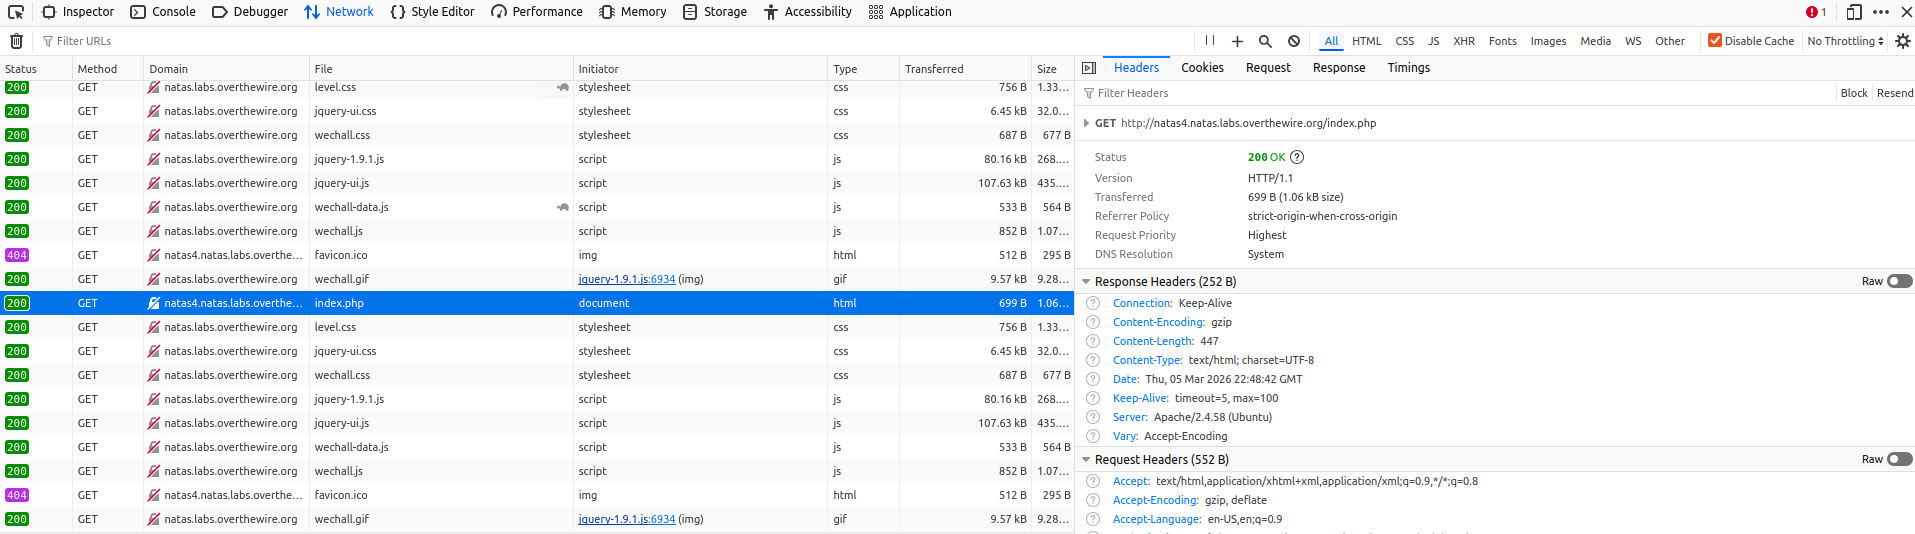Click help icon for Accept-Language header

coord(1093,519)
